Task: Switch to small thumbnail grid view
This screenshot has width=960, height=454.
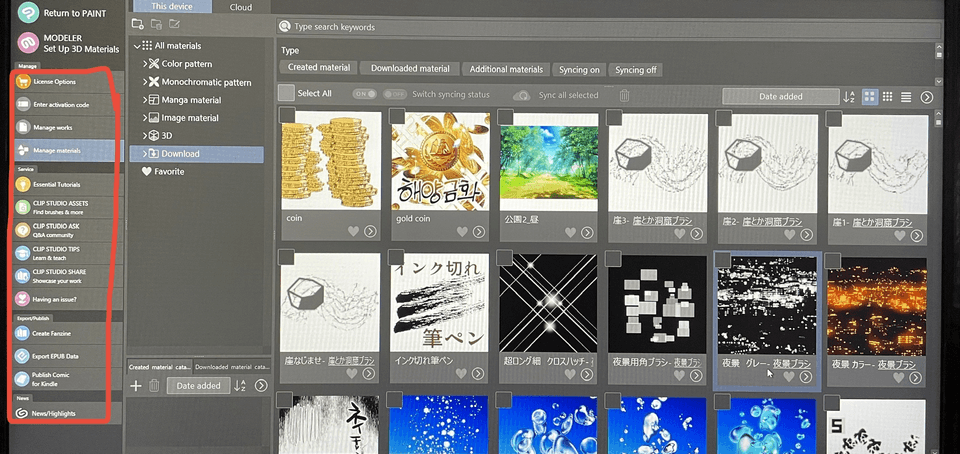Action: point(887,97)
